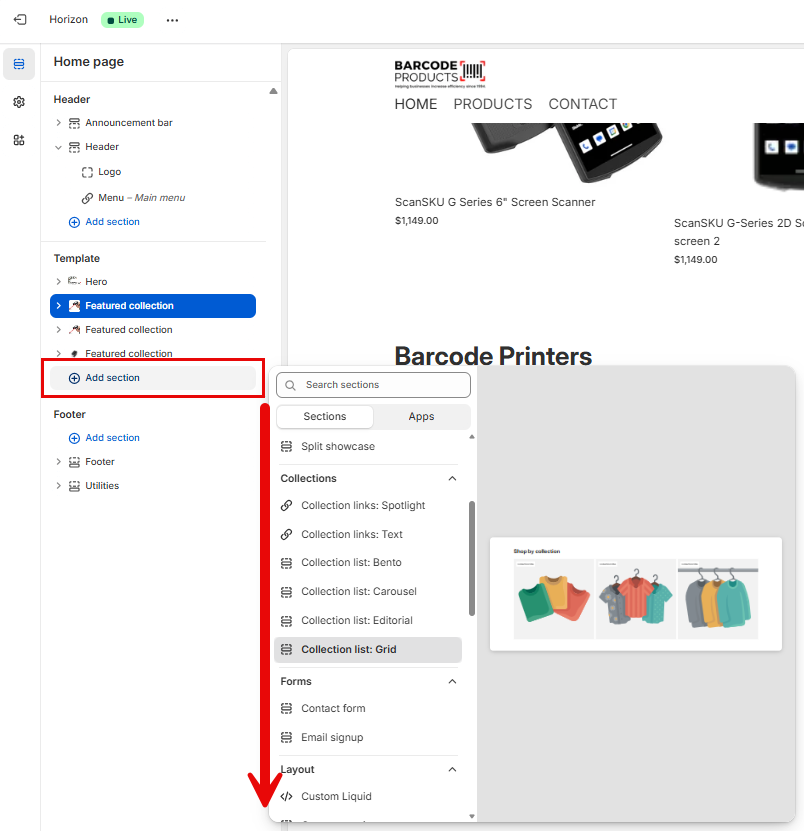
Task: Open the PRODUCTS menu link
Action: [x=492, y=104]
